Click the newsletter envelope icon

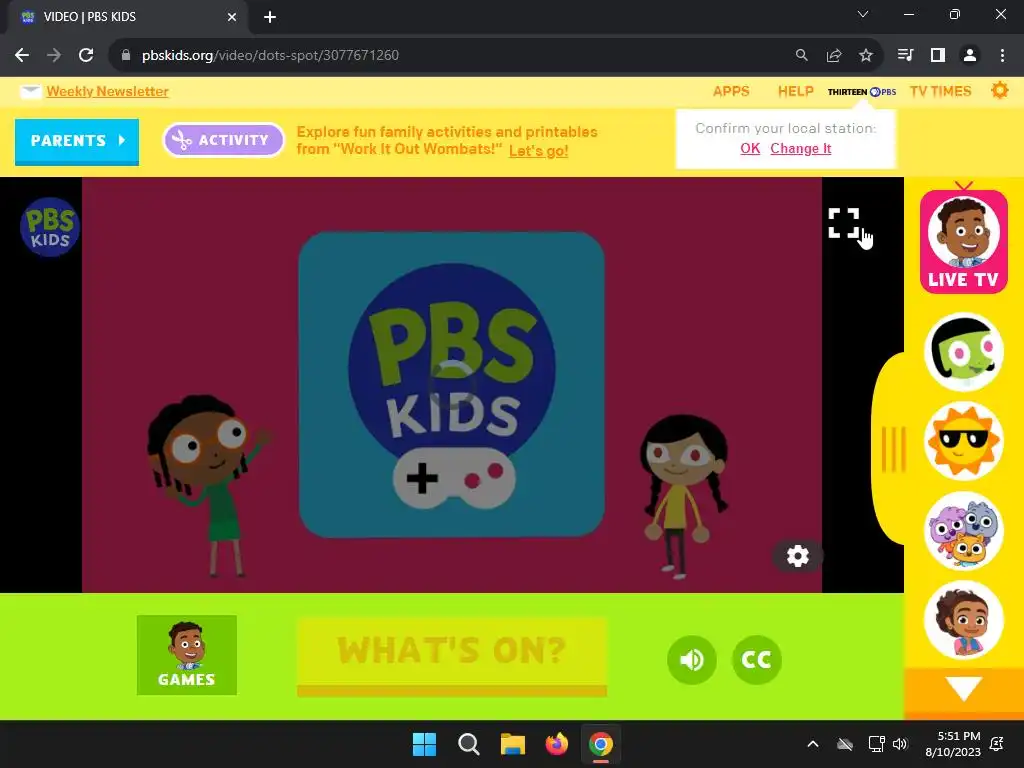(x=30, y=91)
